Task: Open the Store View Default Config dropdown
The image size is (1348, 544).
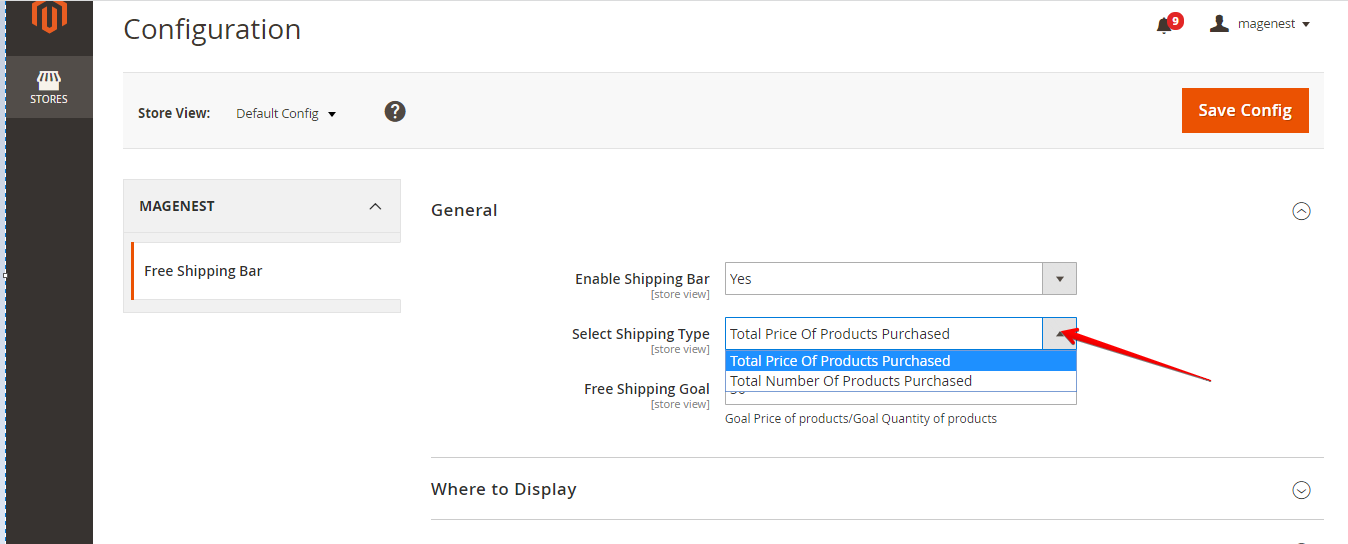Action: click(x=286, y=114)
